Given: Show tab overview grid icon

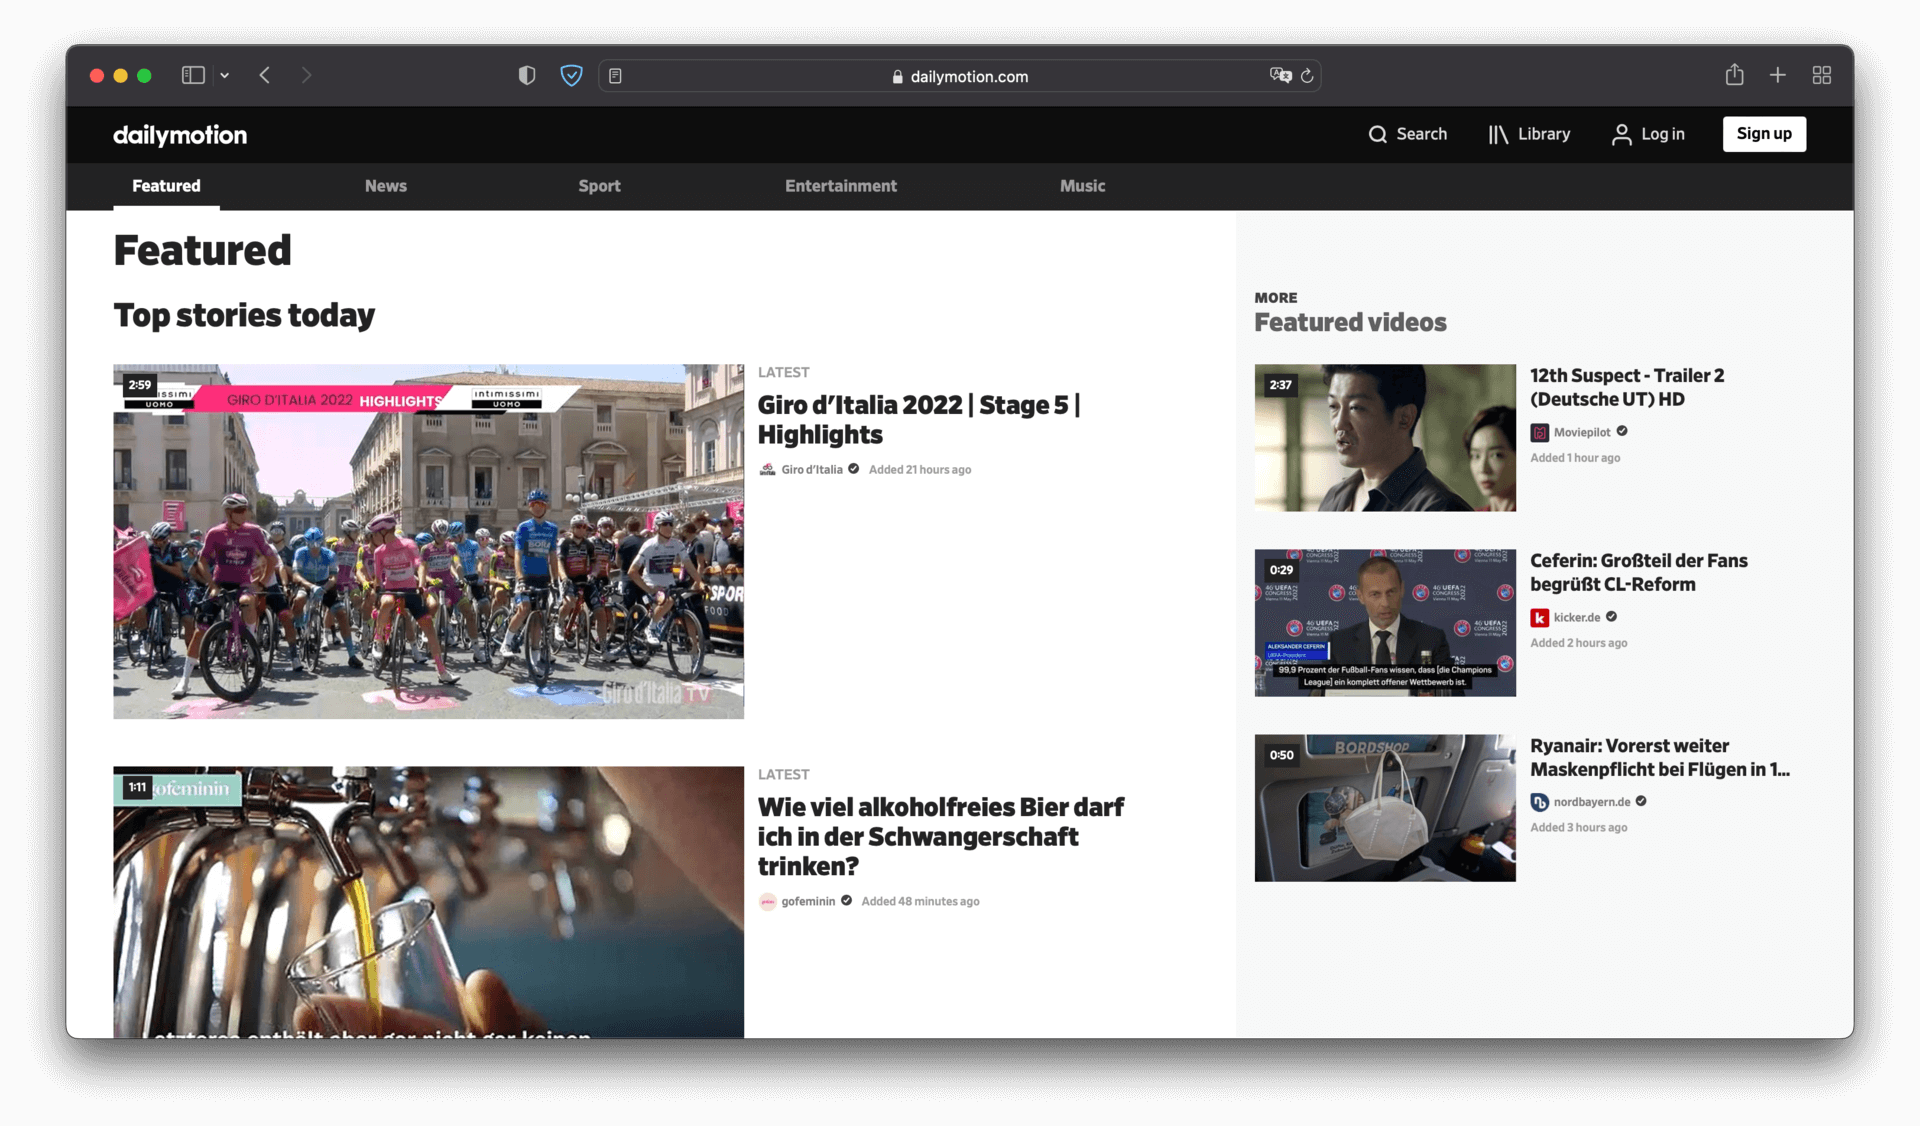Looking at the screenshot, I should (x=1821, y=75).
